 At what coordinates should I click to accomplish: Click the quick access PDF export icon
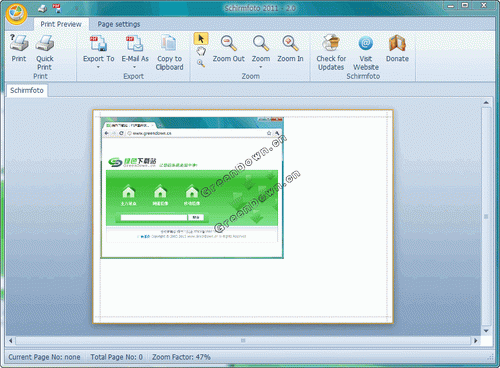tap(57, 8)
